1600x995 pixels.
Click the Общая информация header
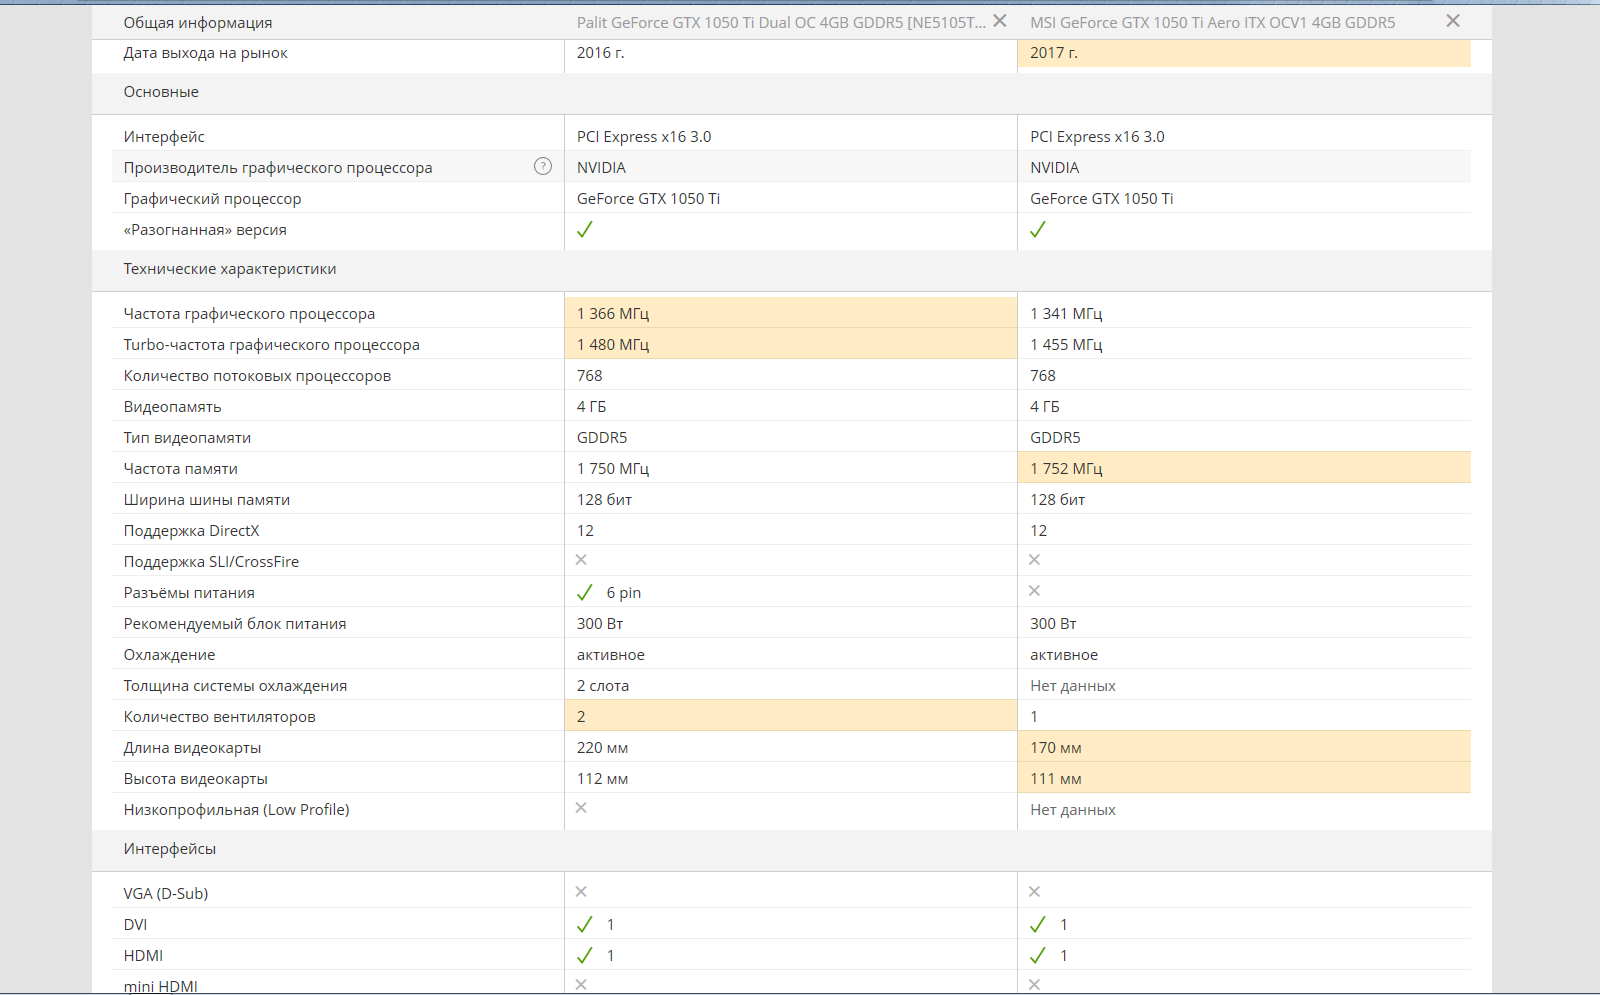(x=198, y=22)
